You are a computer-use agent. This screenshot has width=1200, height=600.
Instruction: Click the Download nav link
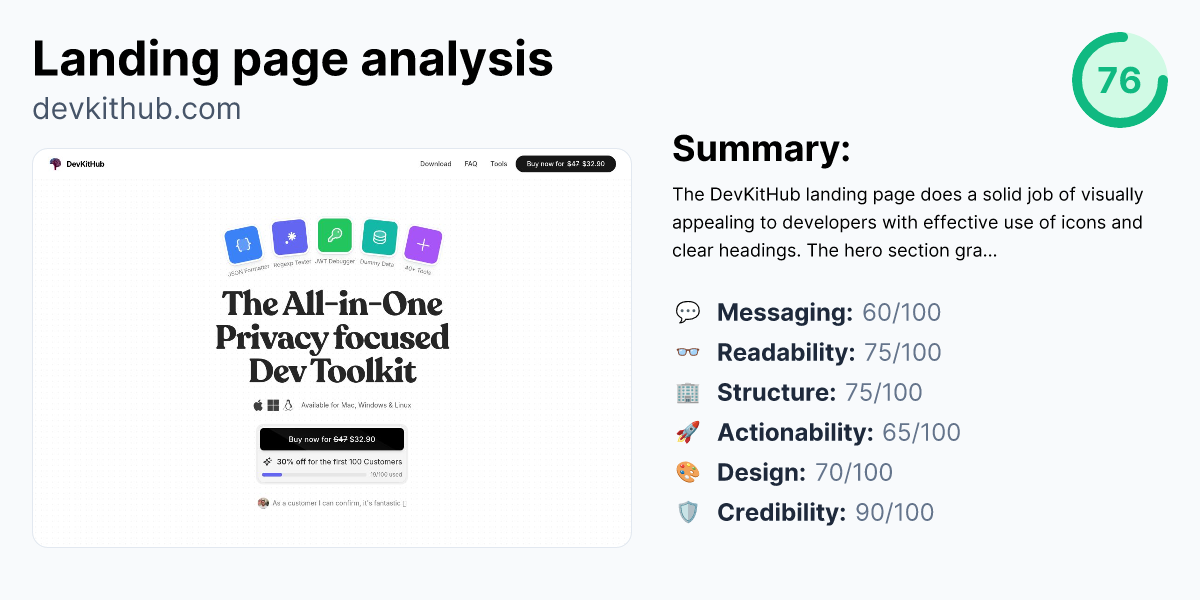point(437,163)
